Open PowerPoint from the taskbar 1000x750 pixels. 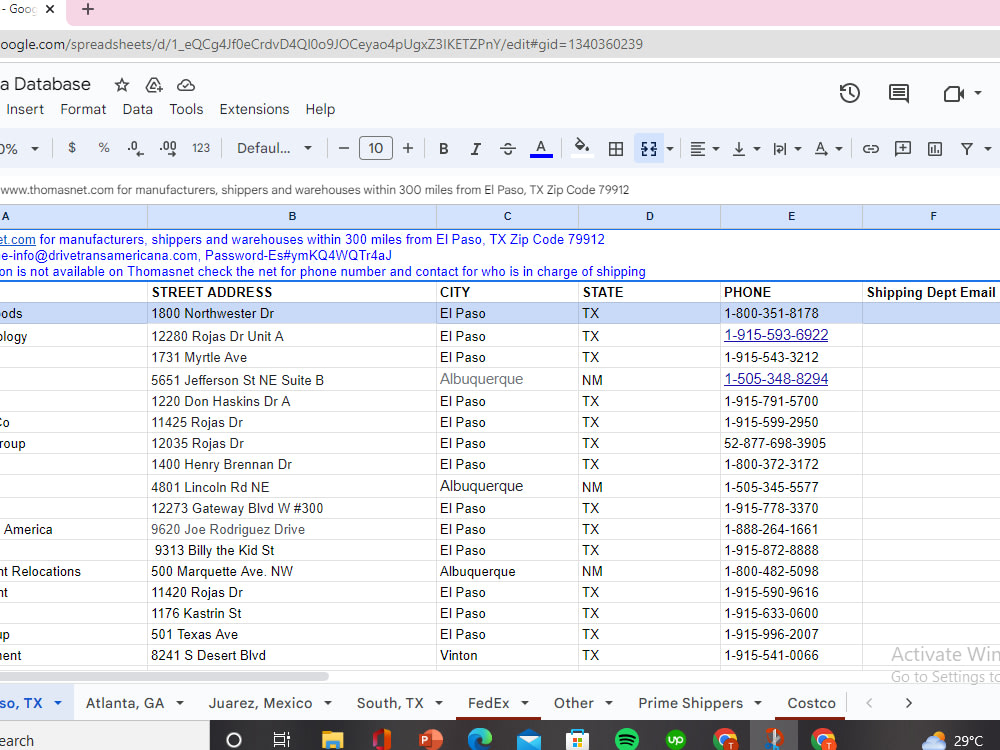coord(431,740)
